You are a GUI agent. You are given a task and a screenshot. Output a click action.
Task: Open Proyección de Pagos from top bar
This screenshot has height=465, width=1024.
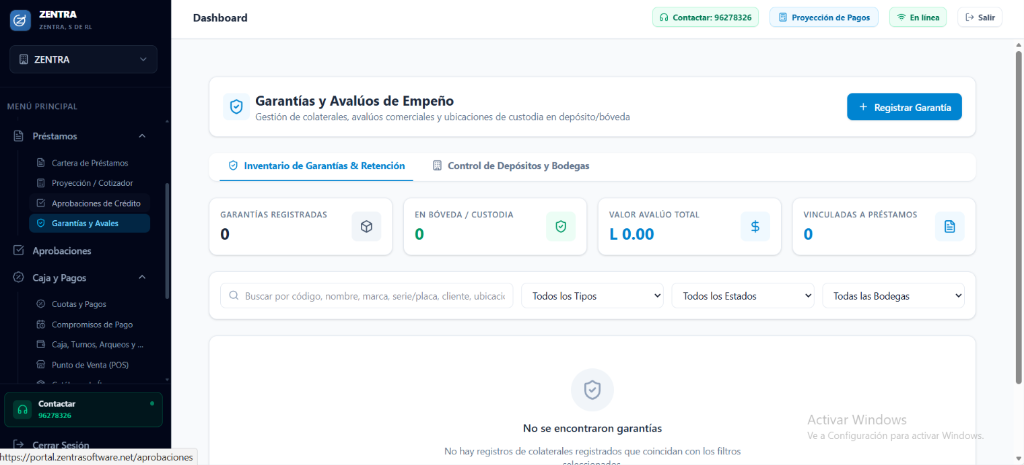(824, 18)
